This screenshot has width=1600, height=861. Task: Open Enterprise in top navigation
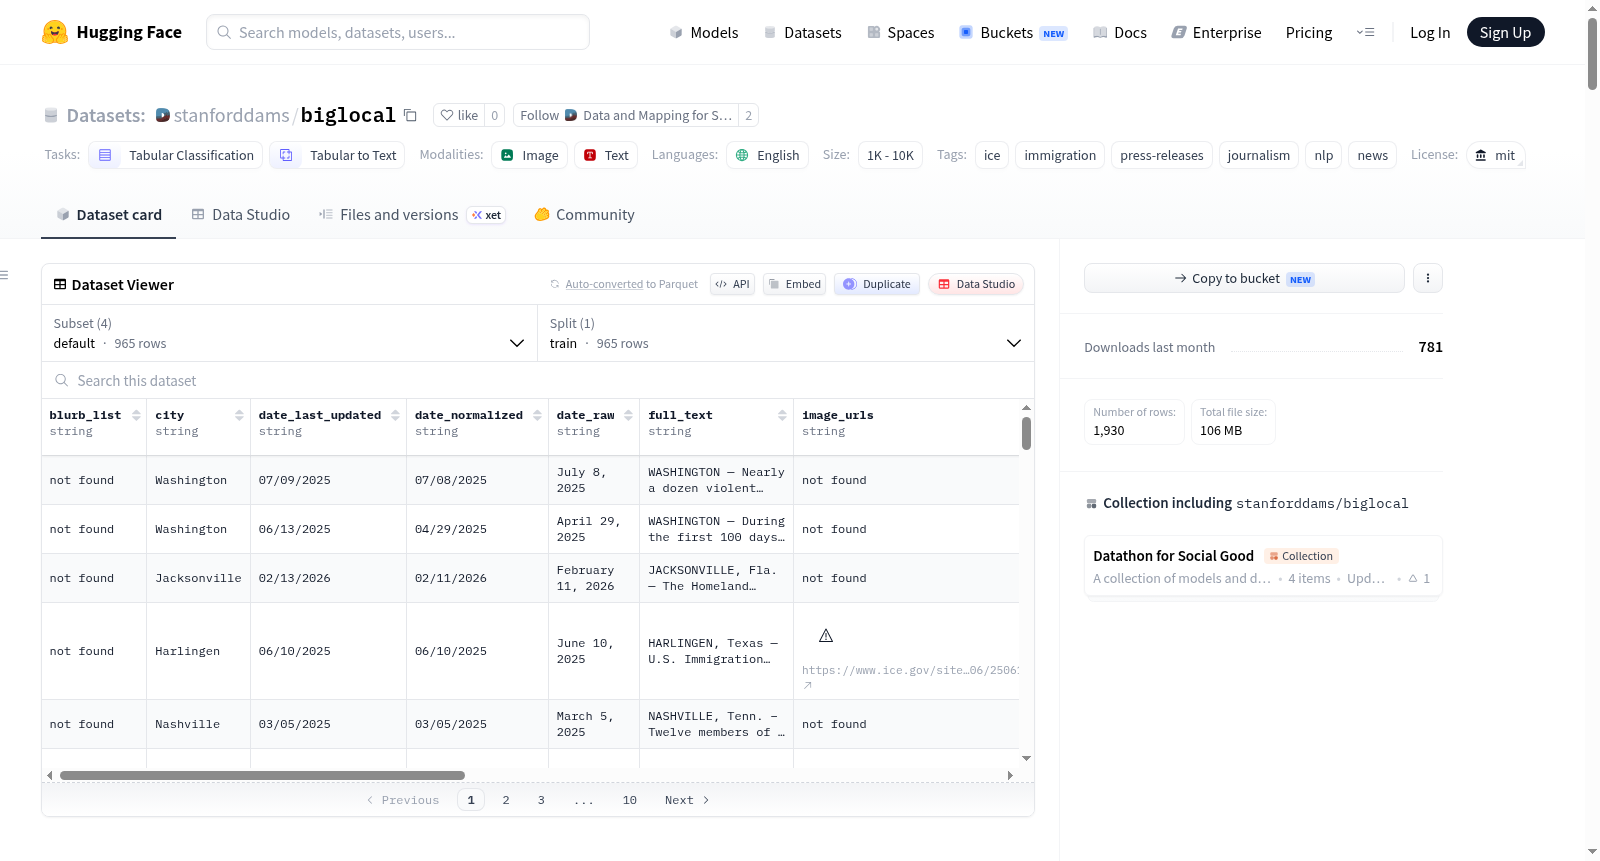(x=1216, y=32)
